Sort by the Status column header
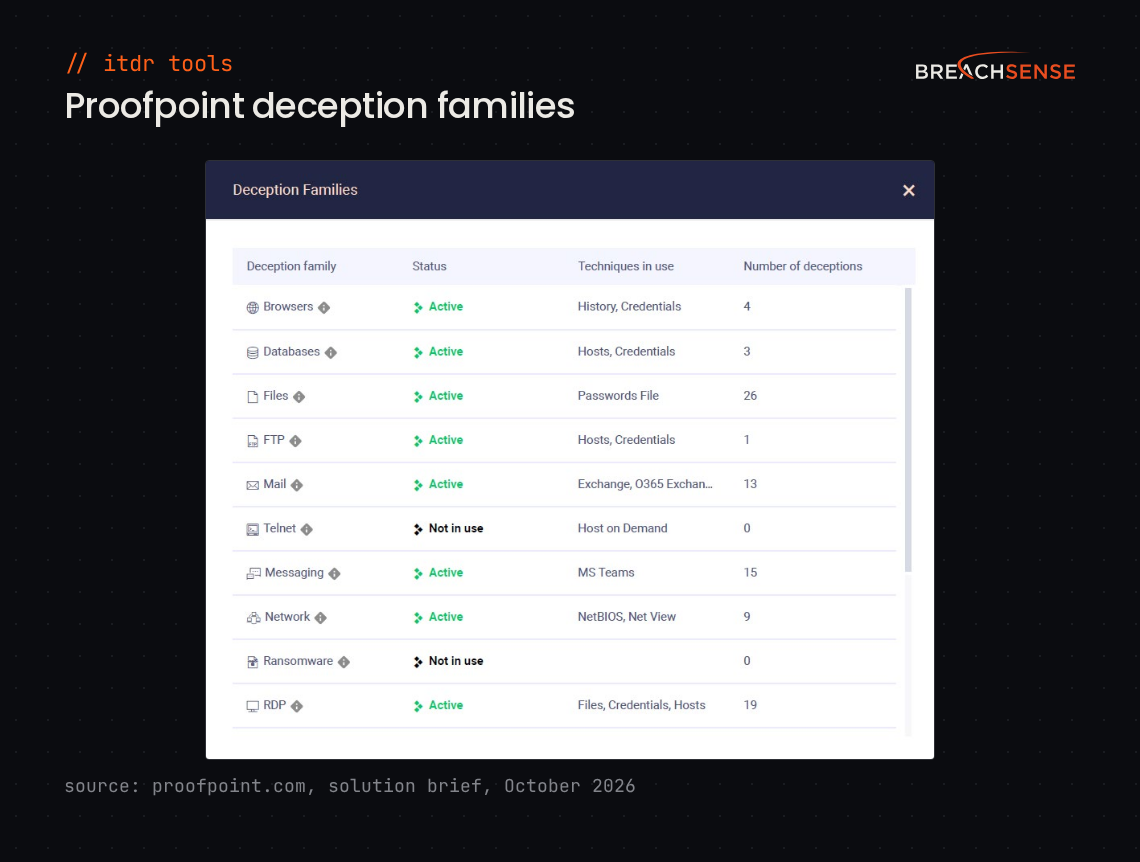The image size is (1140, 862). click(x=429, y=267)
